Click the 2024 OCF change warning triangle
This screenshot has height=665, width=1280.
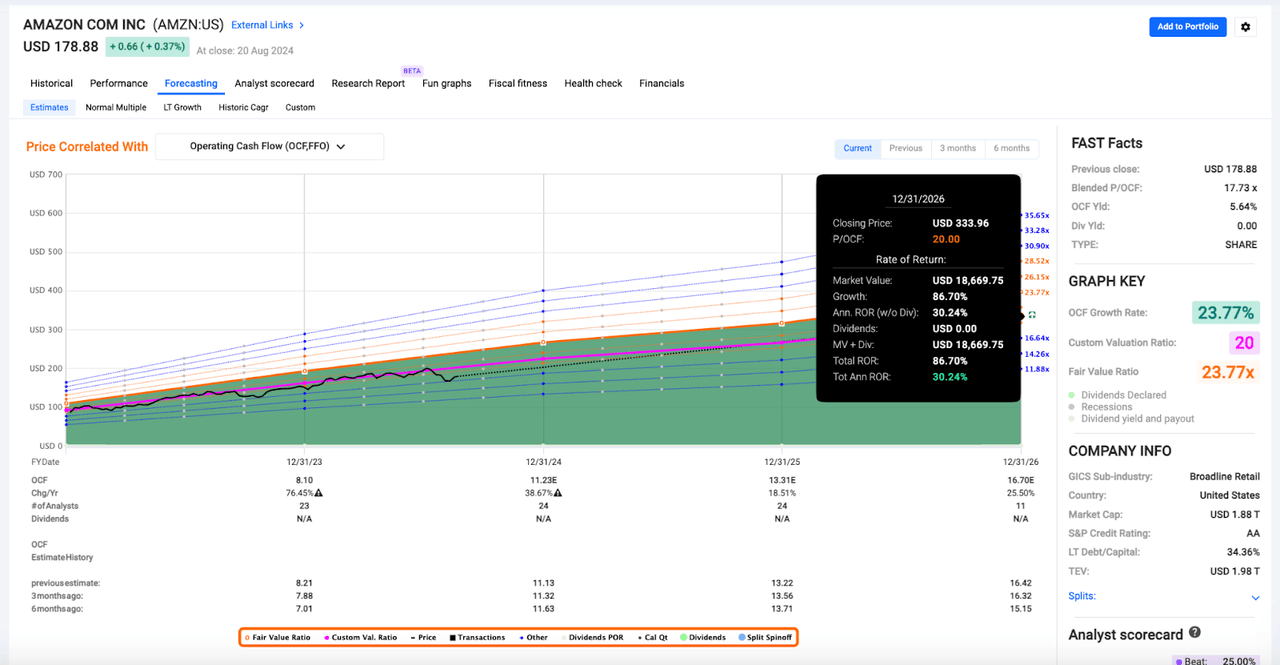click(557, 493)
